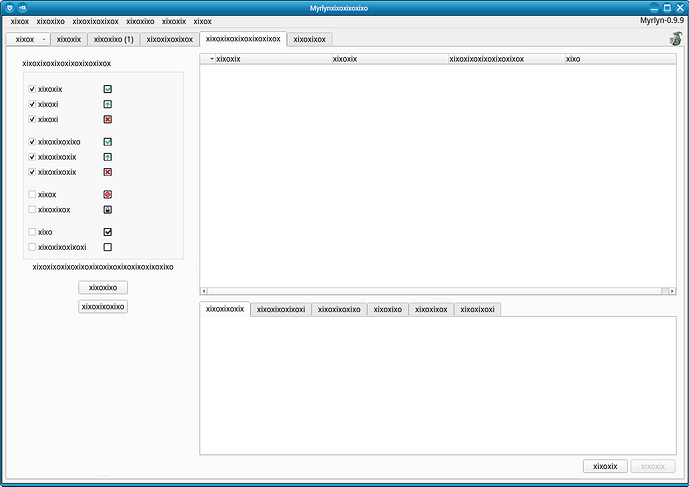The image size is (689, 487).
Task: Click the red X icon in third row
Action: click(107, 119)
